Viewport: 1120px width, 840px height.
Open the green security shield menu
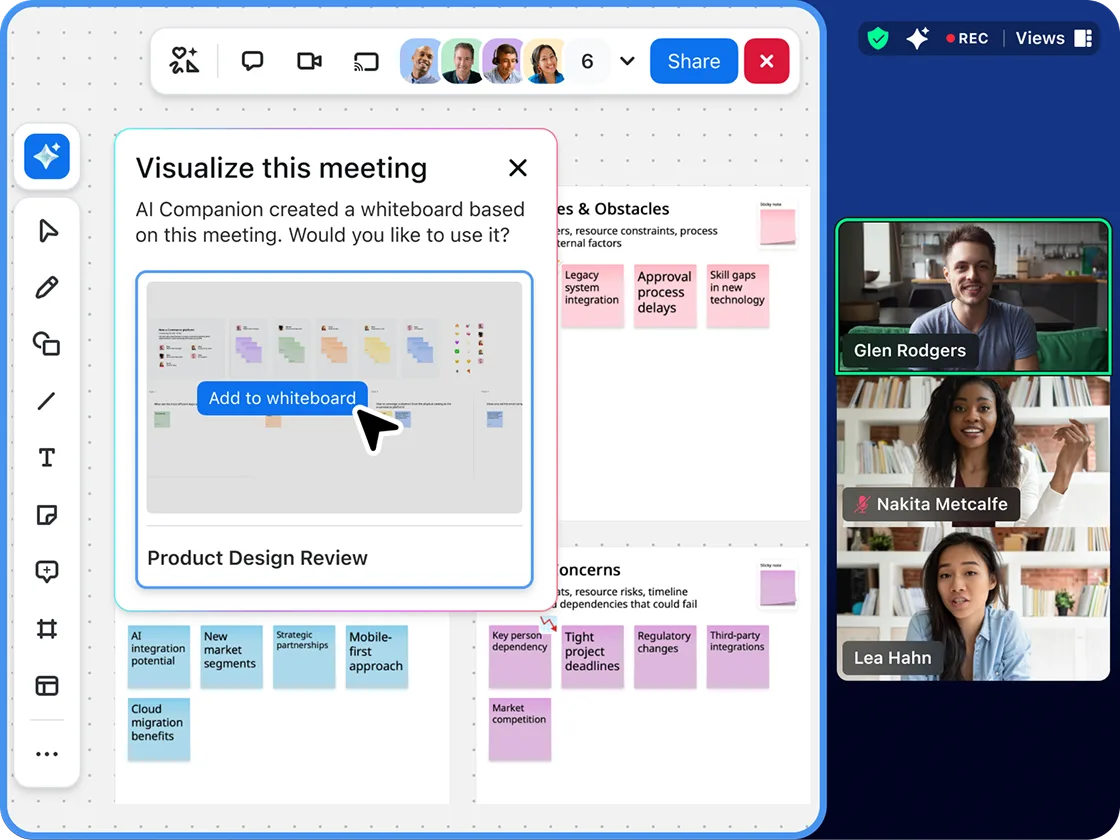[877, 38]
